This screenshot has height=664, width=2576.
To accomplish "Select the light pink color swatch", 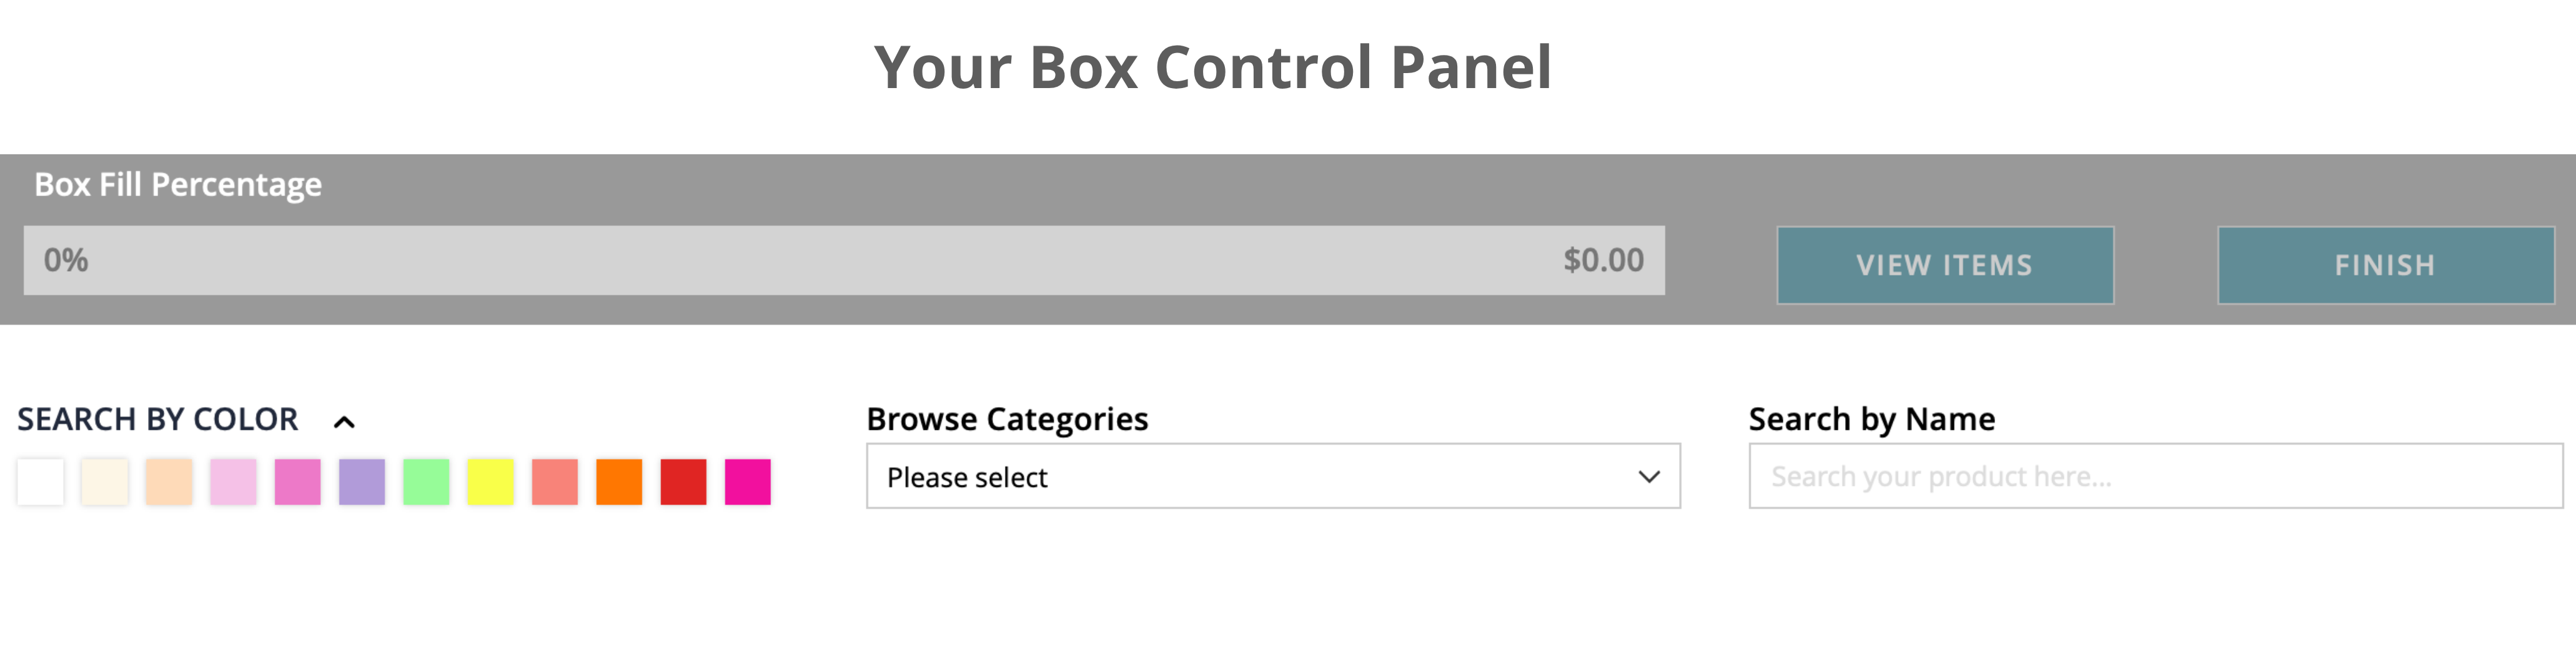I will 233,482.
